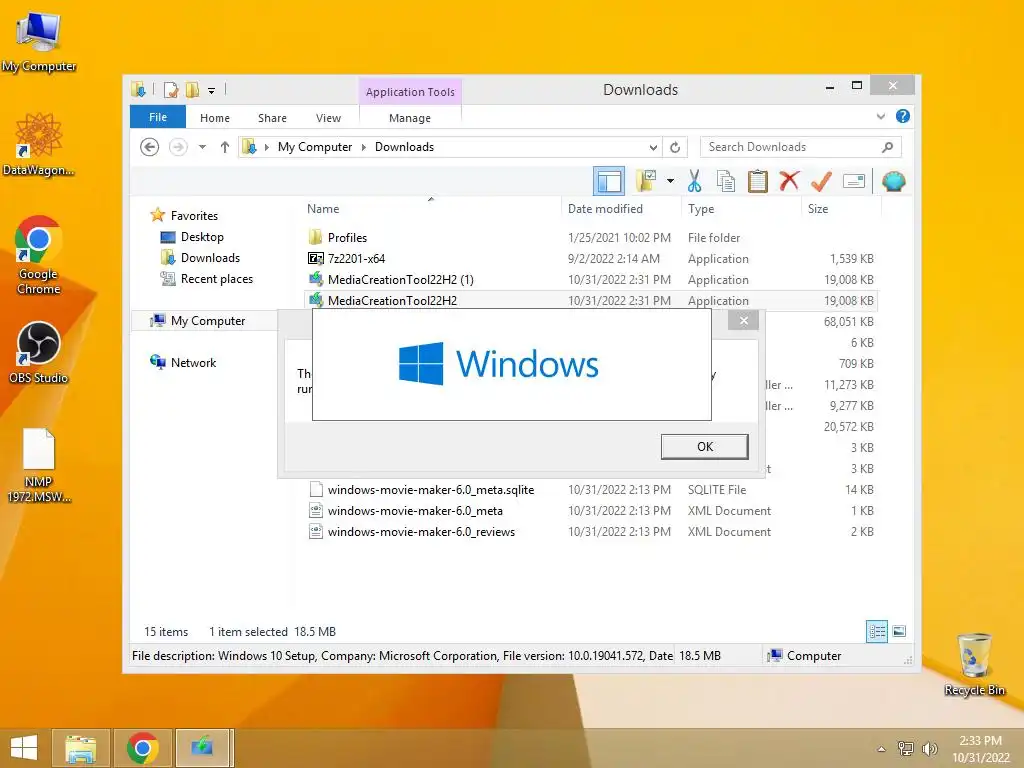This screenshot has width=1024, height=768.
Task: Open the Start button on the taskbar
Action: pos(24,748)
